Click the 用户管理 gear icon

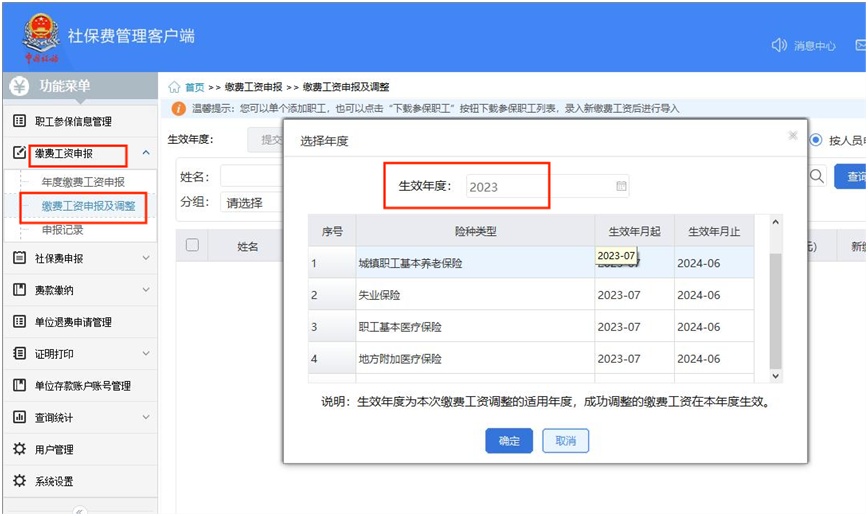(x=19, y=448)
